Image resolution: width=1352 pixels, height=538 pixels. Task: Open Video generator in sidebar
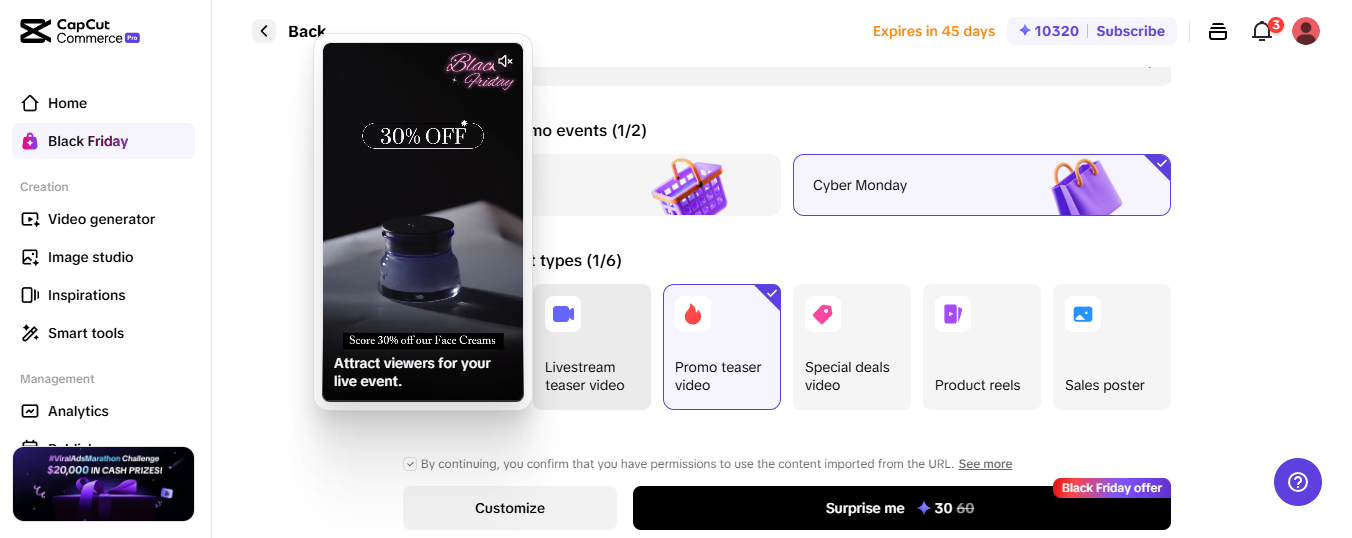click(x=103, y=219)
